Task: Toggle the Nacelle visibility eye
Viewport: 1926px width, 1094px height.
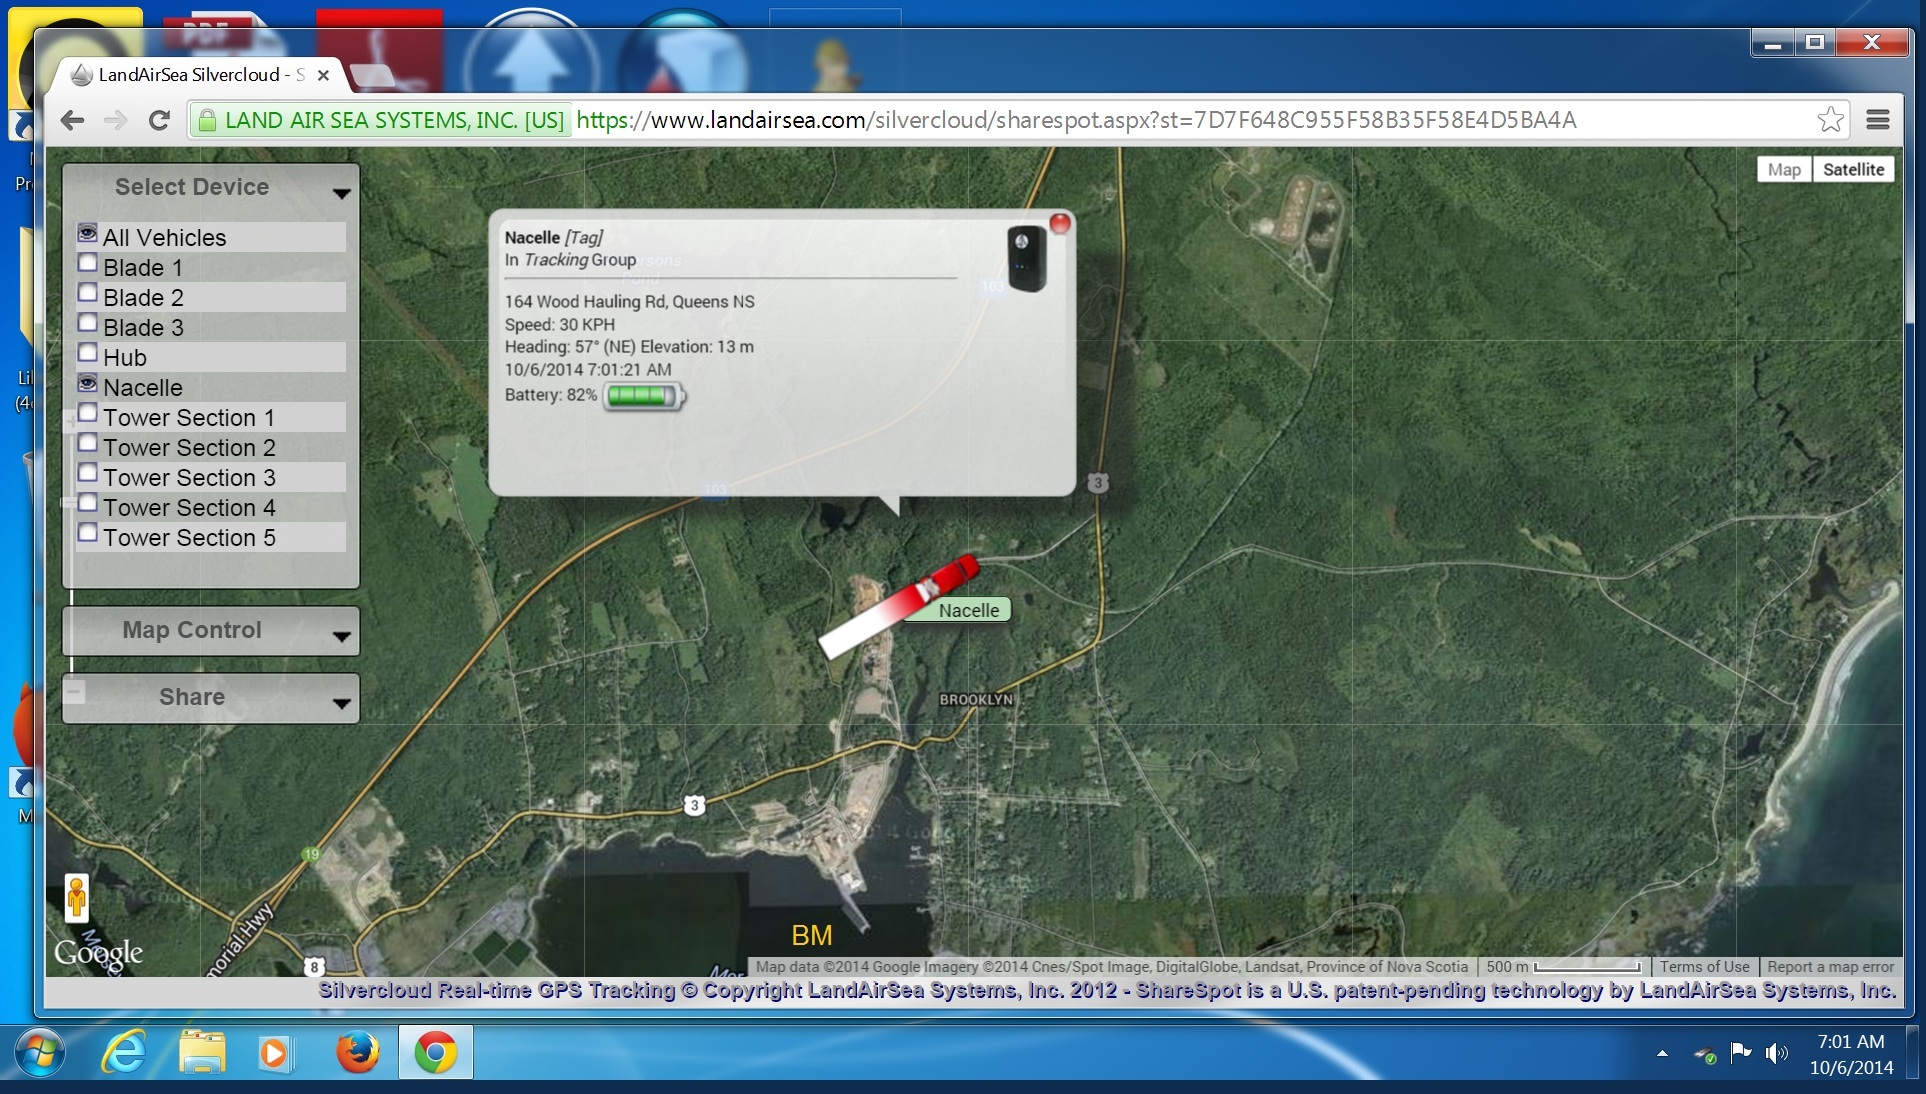Action: click(87, 384)
